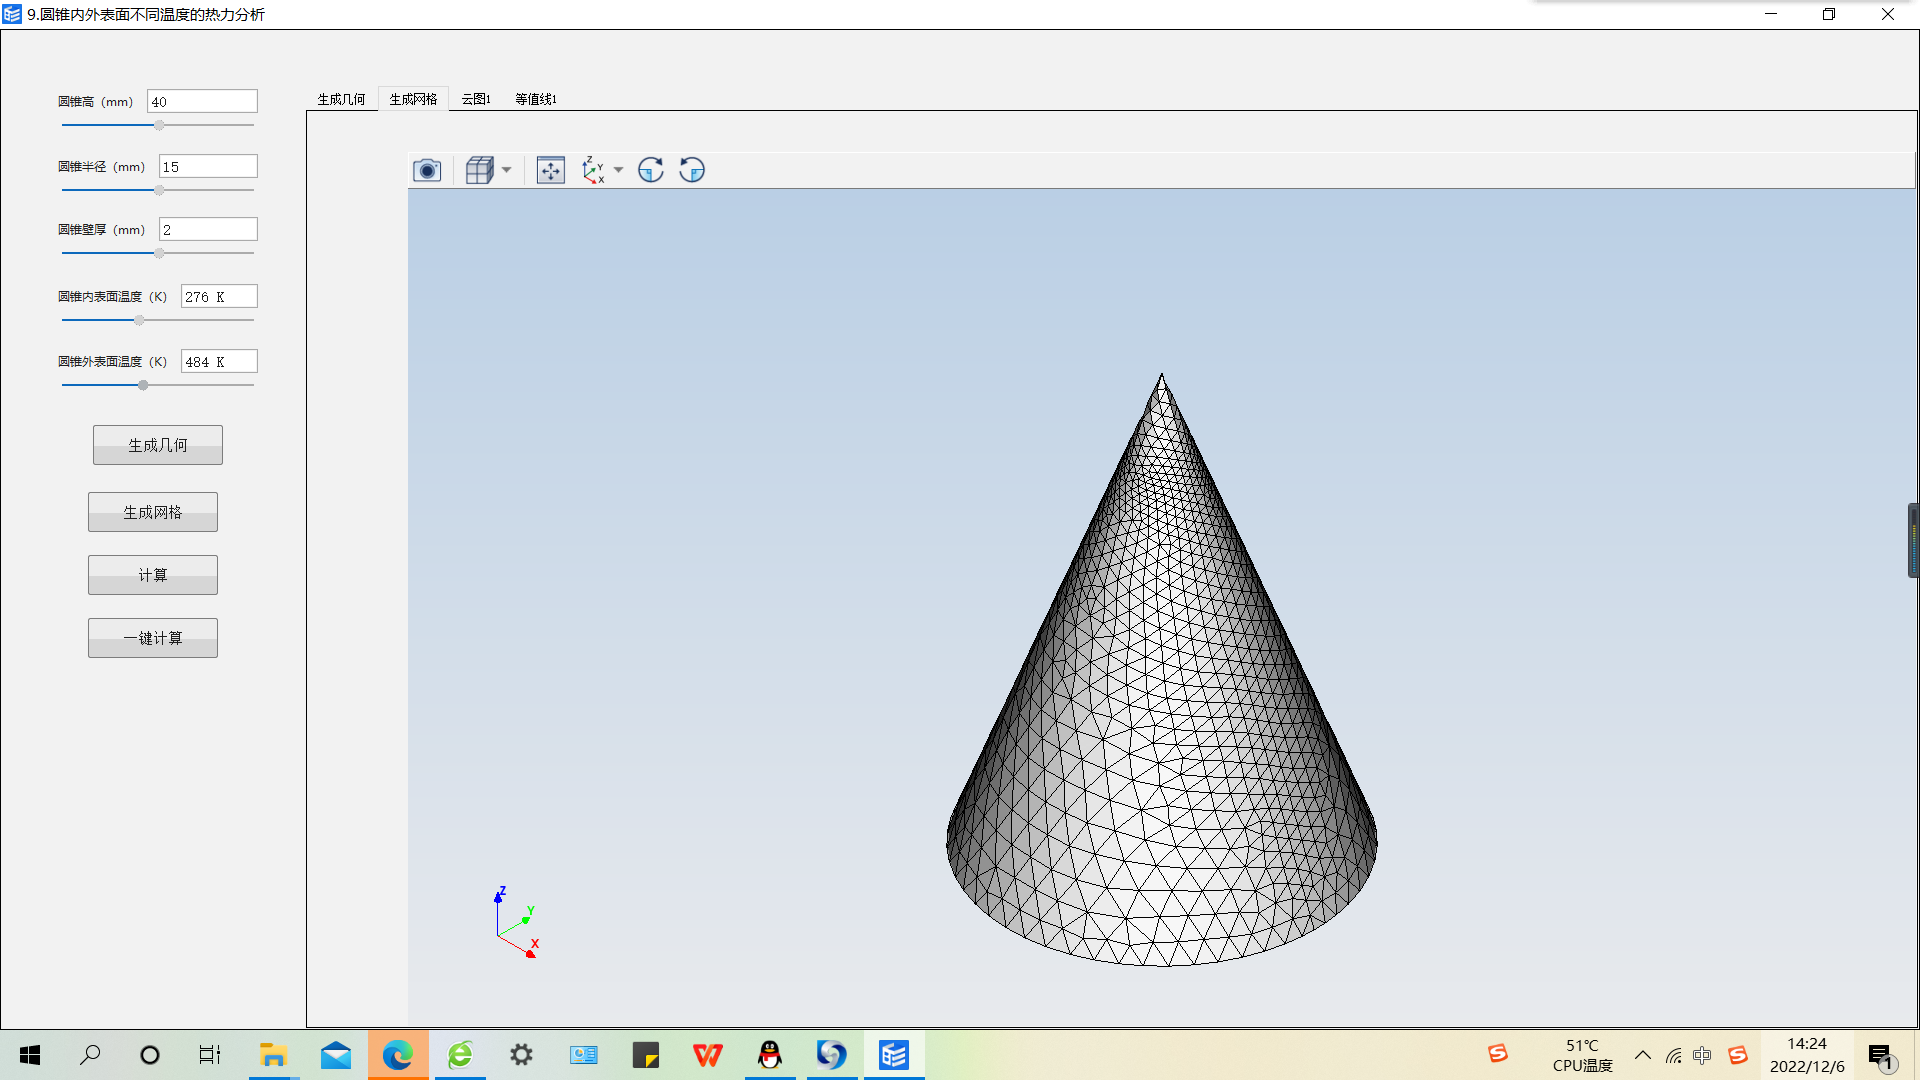
Task: Click the cone radius slider handle
Action: [x=159, y=190]
